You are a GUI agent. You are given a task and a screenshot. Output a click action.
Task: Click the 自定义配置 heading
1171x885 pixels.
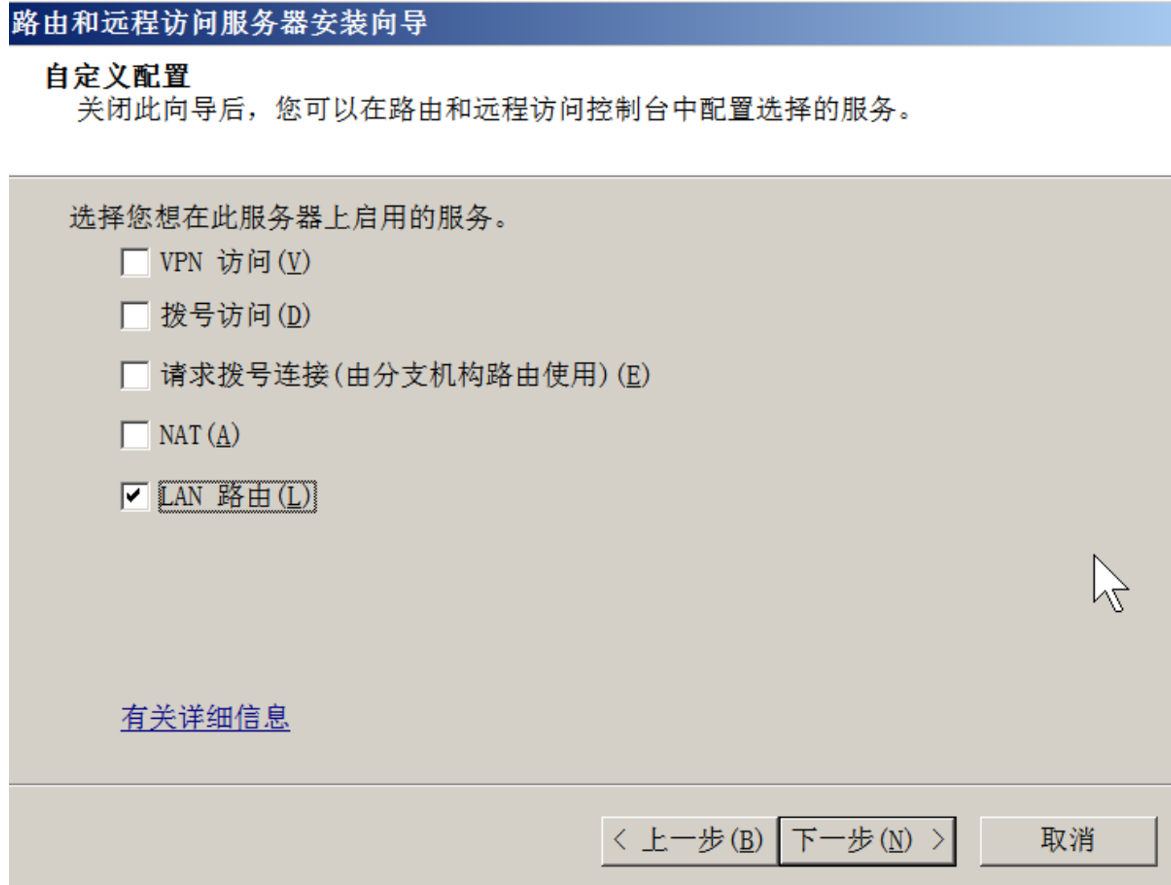pyautogui.click(x=117, y=76)
